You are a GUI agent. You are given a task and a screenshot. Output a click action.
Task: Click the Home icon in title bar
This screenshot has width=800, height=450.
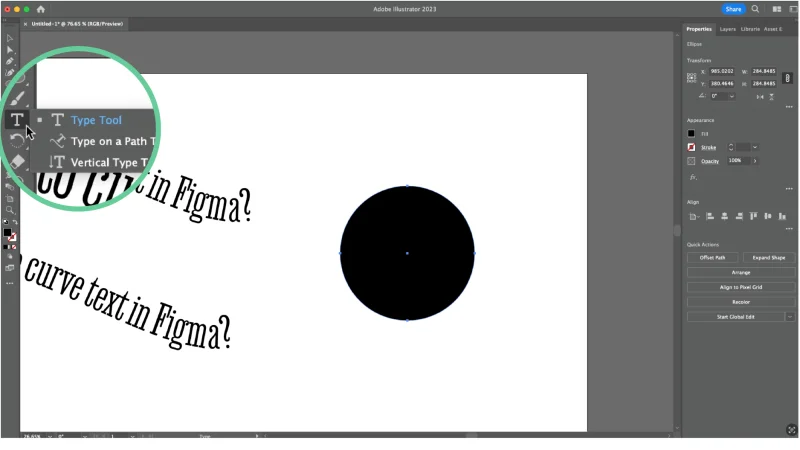[41, 9]
